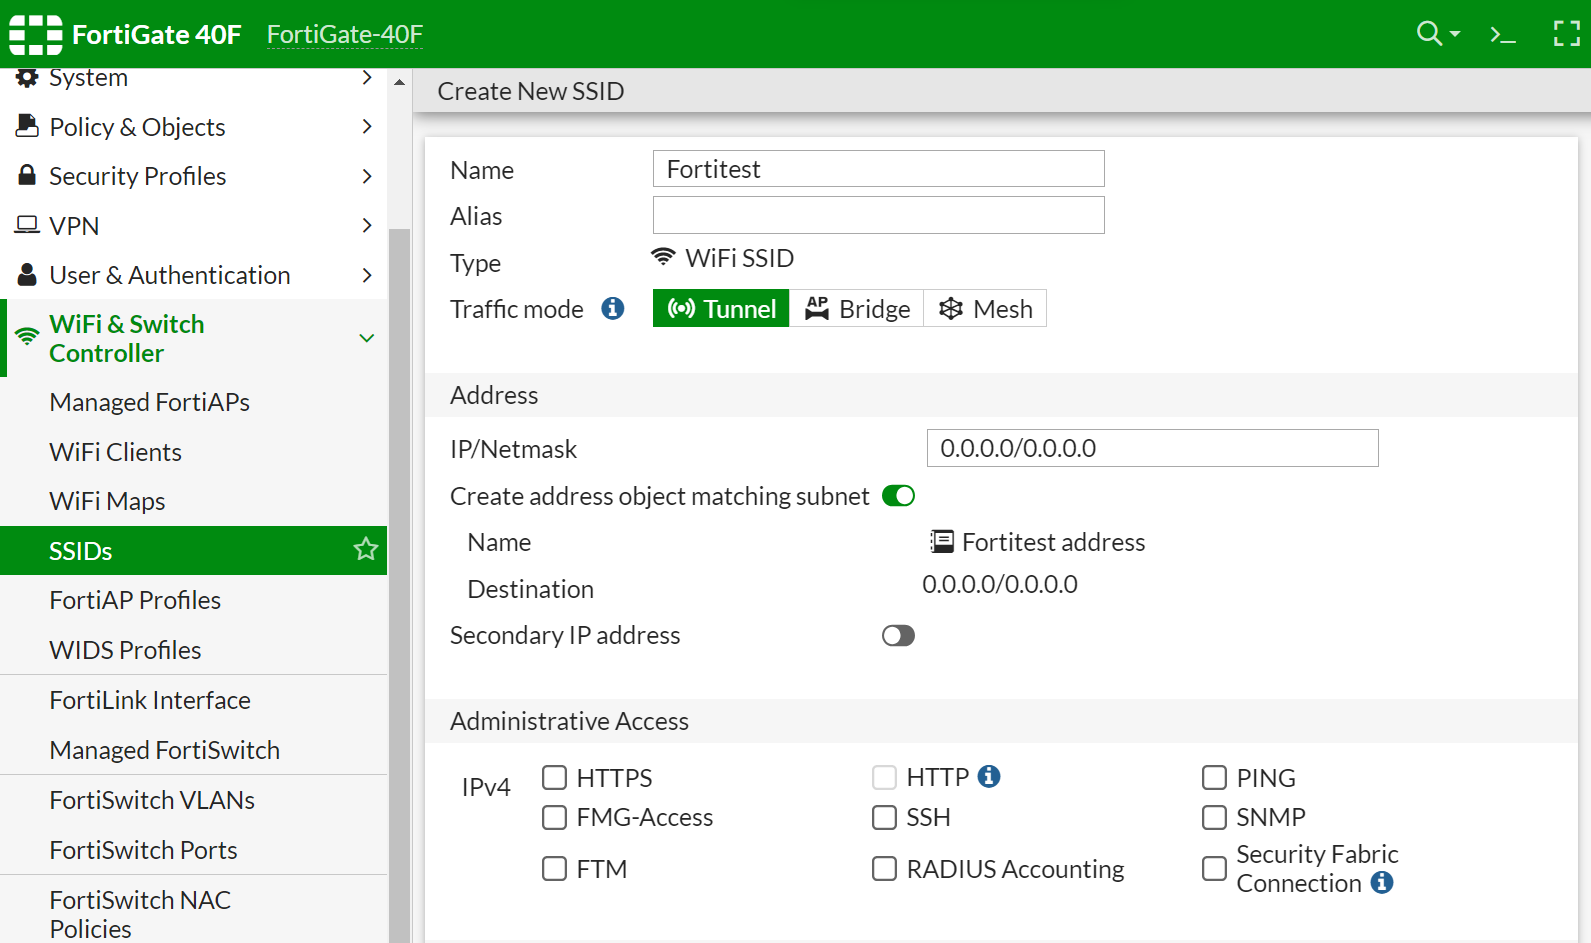Click the HTTP info icon
This screenshot has height=943, width=1591.
click(x=989, y=777)
